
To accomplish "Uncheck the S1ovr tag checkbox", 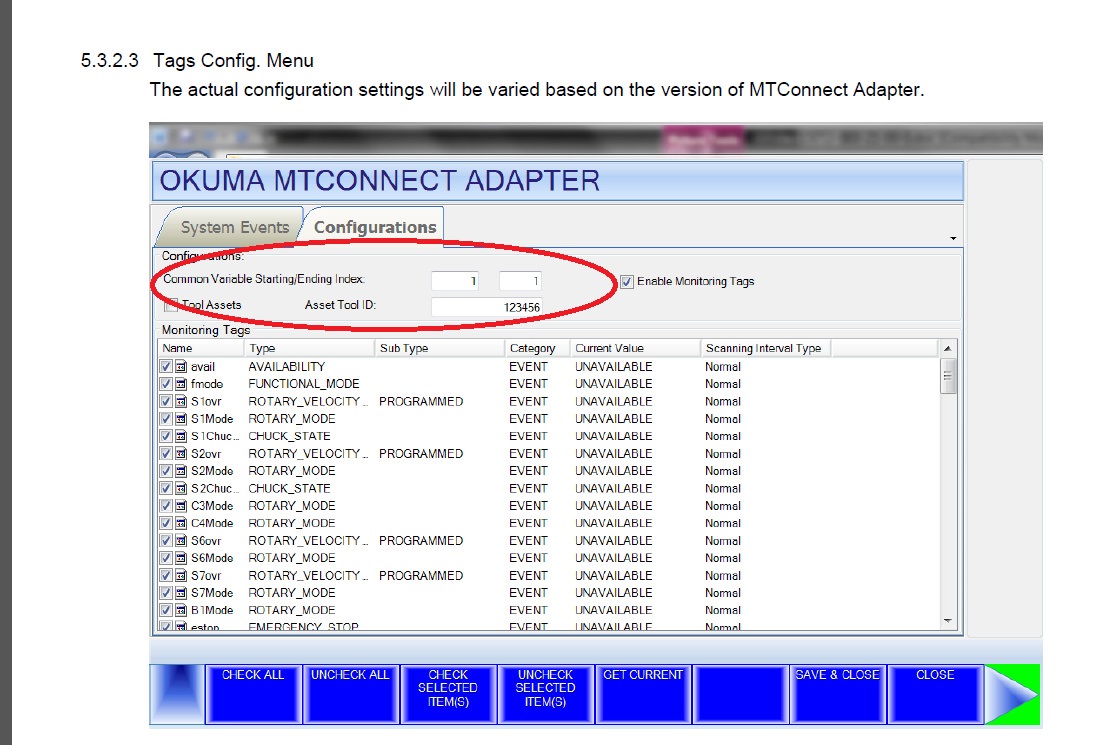I will coord(165,401).
